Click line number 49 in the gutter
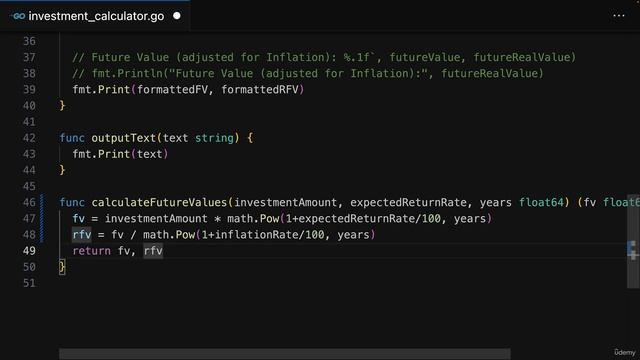The height and width of the screenshot is (360, 640). (29, 251)
